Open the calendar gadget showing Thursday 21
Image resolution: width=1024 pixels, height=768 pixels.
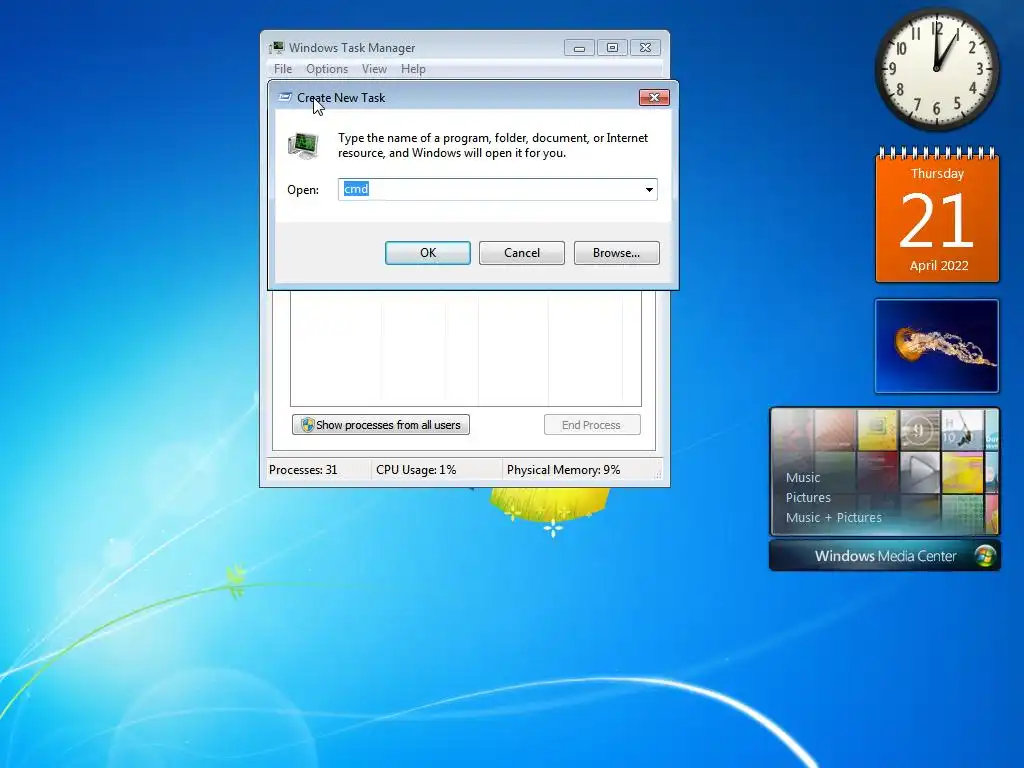[937, 216]
